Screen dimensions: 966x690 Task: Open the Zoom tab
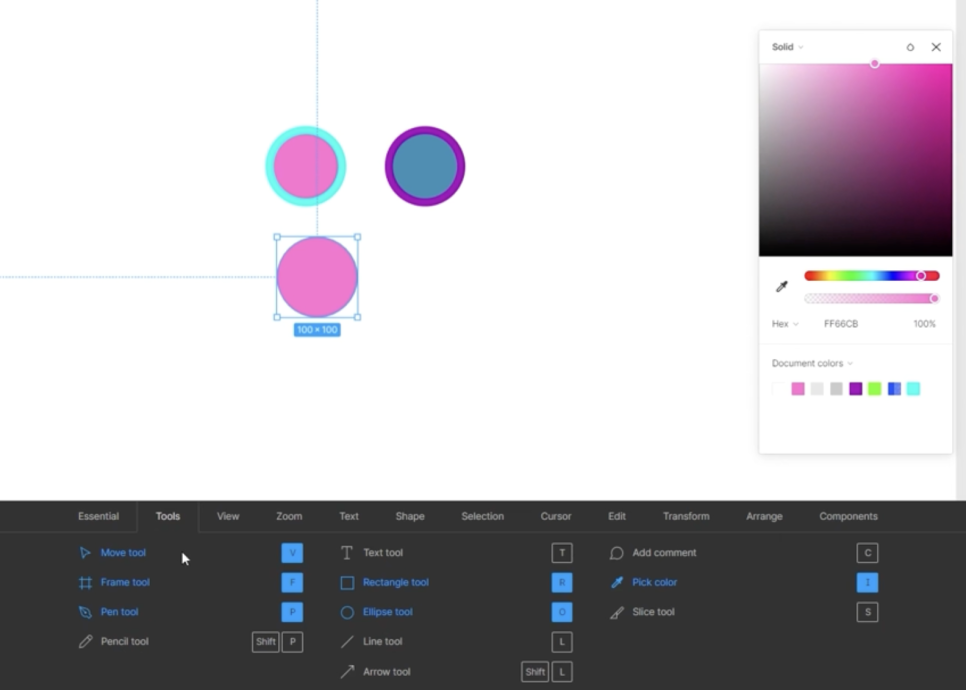289,516
